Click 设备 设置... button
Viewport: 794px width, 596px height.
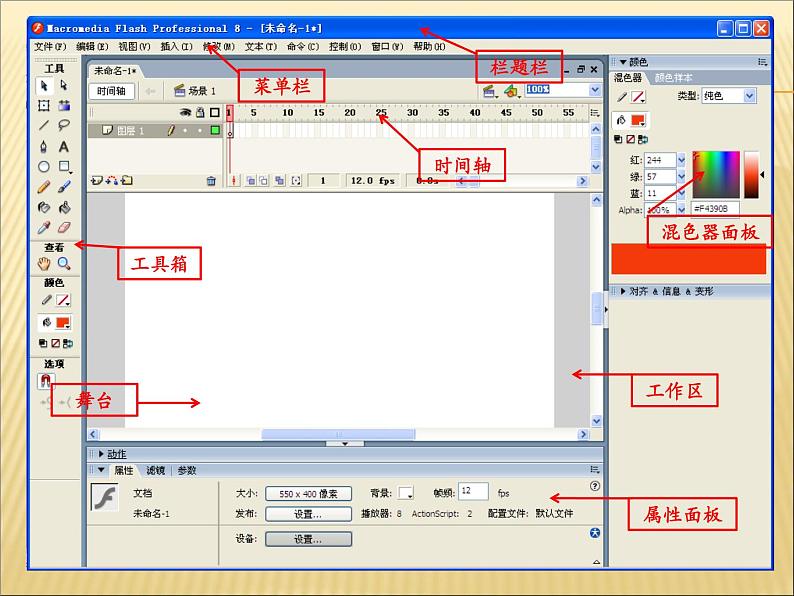tap(308, 539)
